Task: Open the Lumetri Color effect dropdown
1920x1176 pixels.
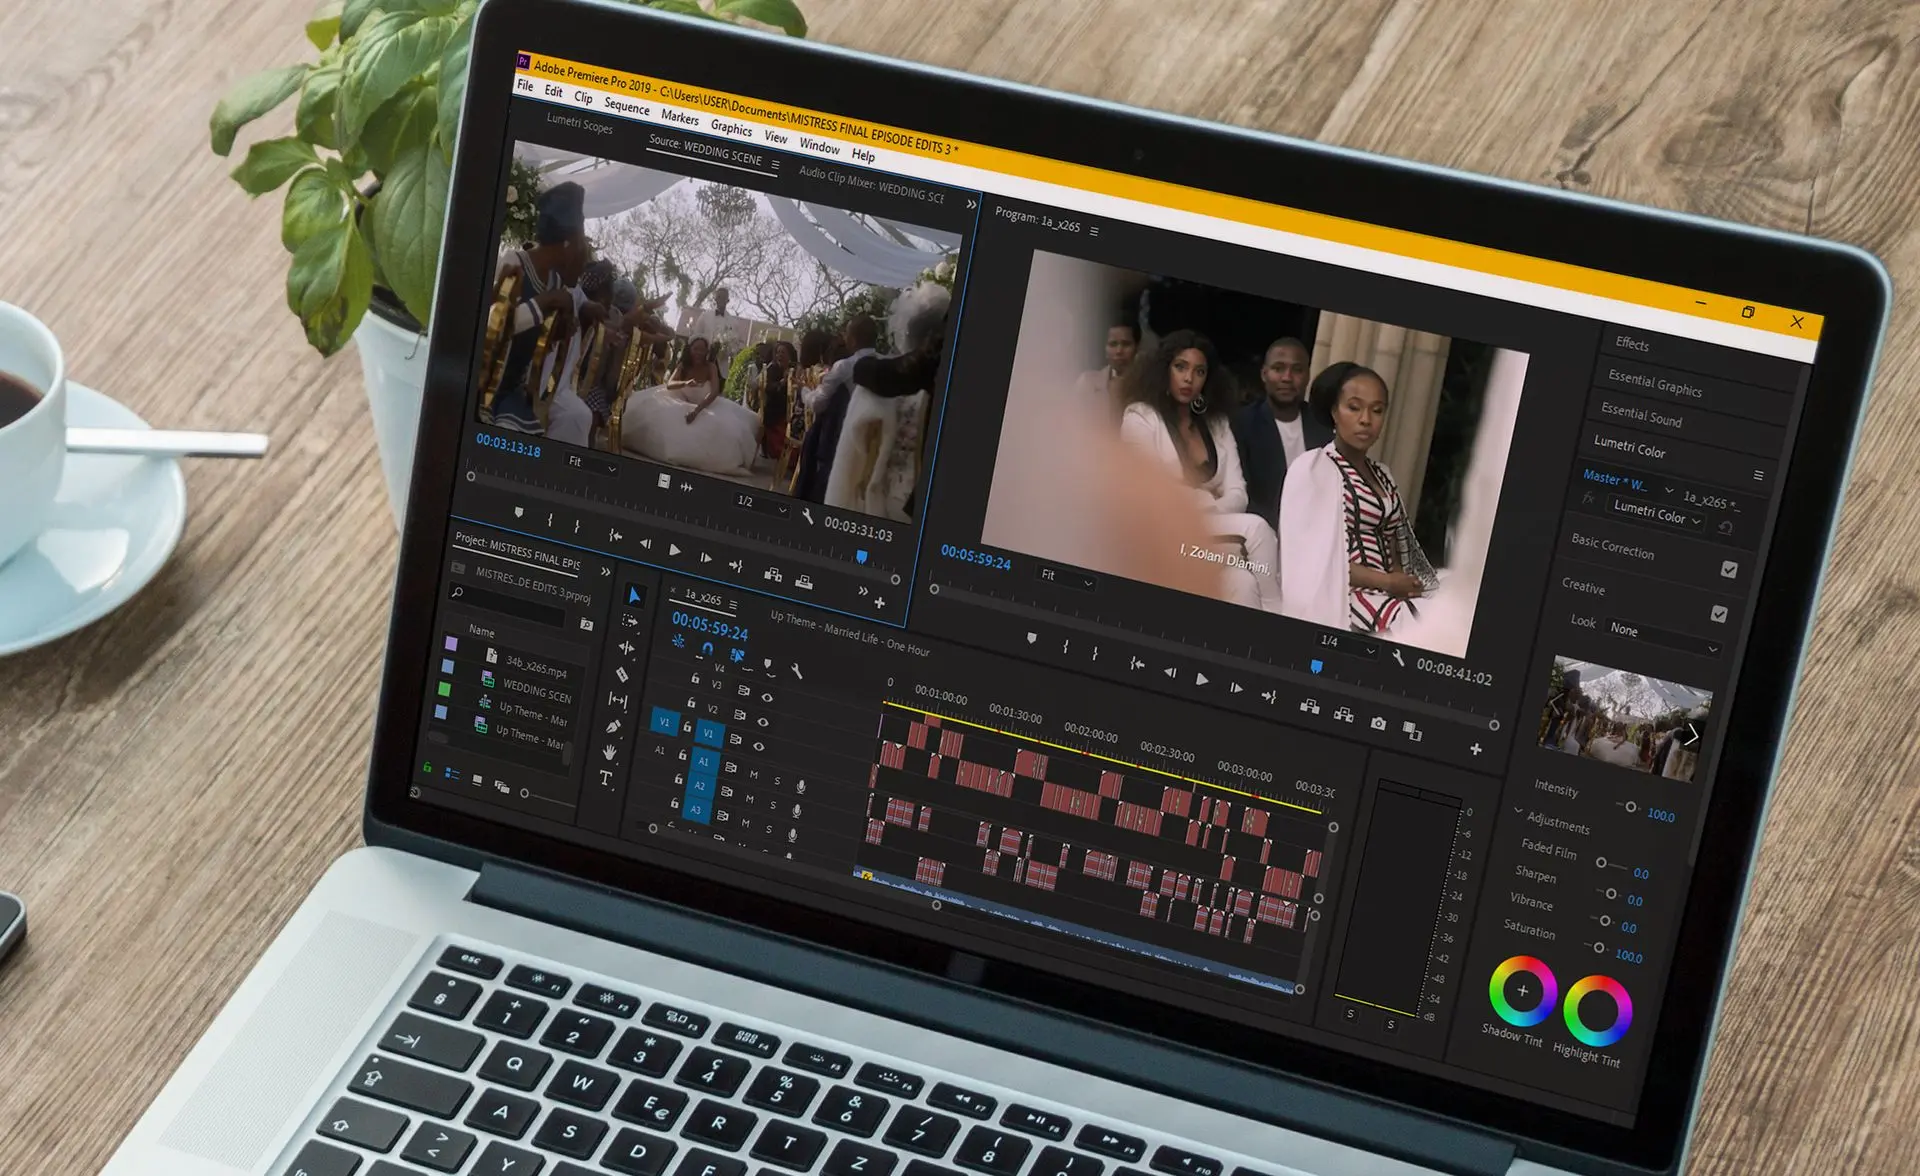Action: pos(1656,514)
